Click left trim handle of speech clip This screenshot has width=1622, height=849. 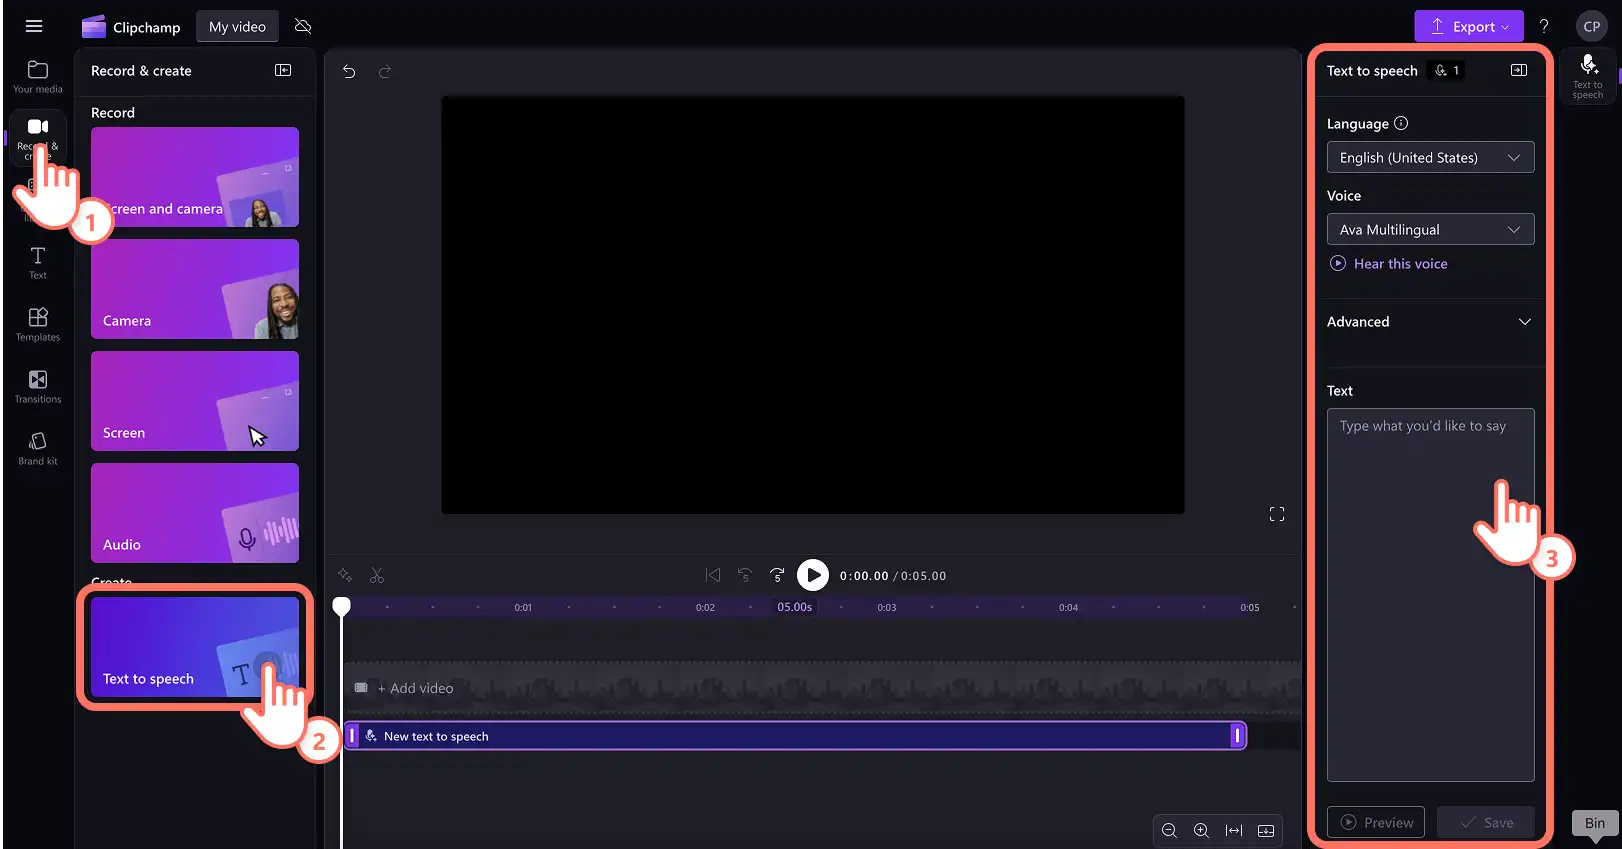point(352,736)
